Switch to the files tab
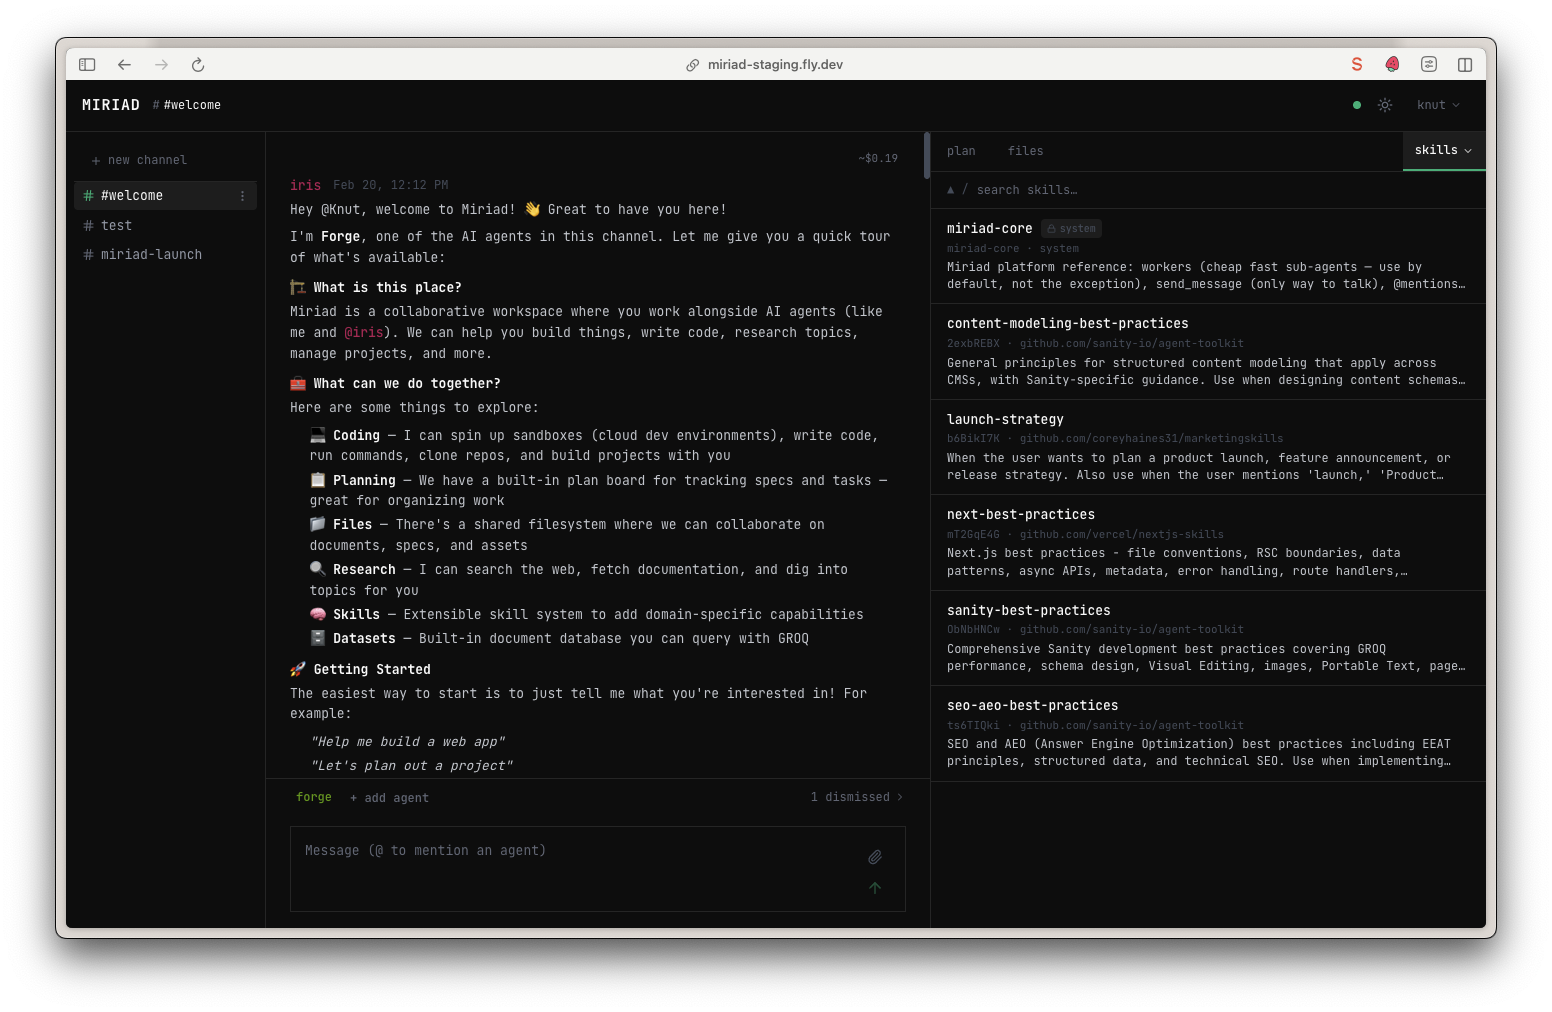This screenshot has width=1552, height=1012. [1025, 150]
